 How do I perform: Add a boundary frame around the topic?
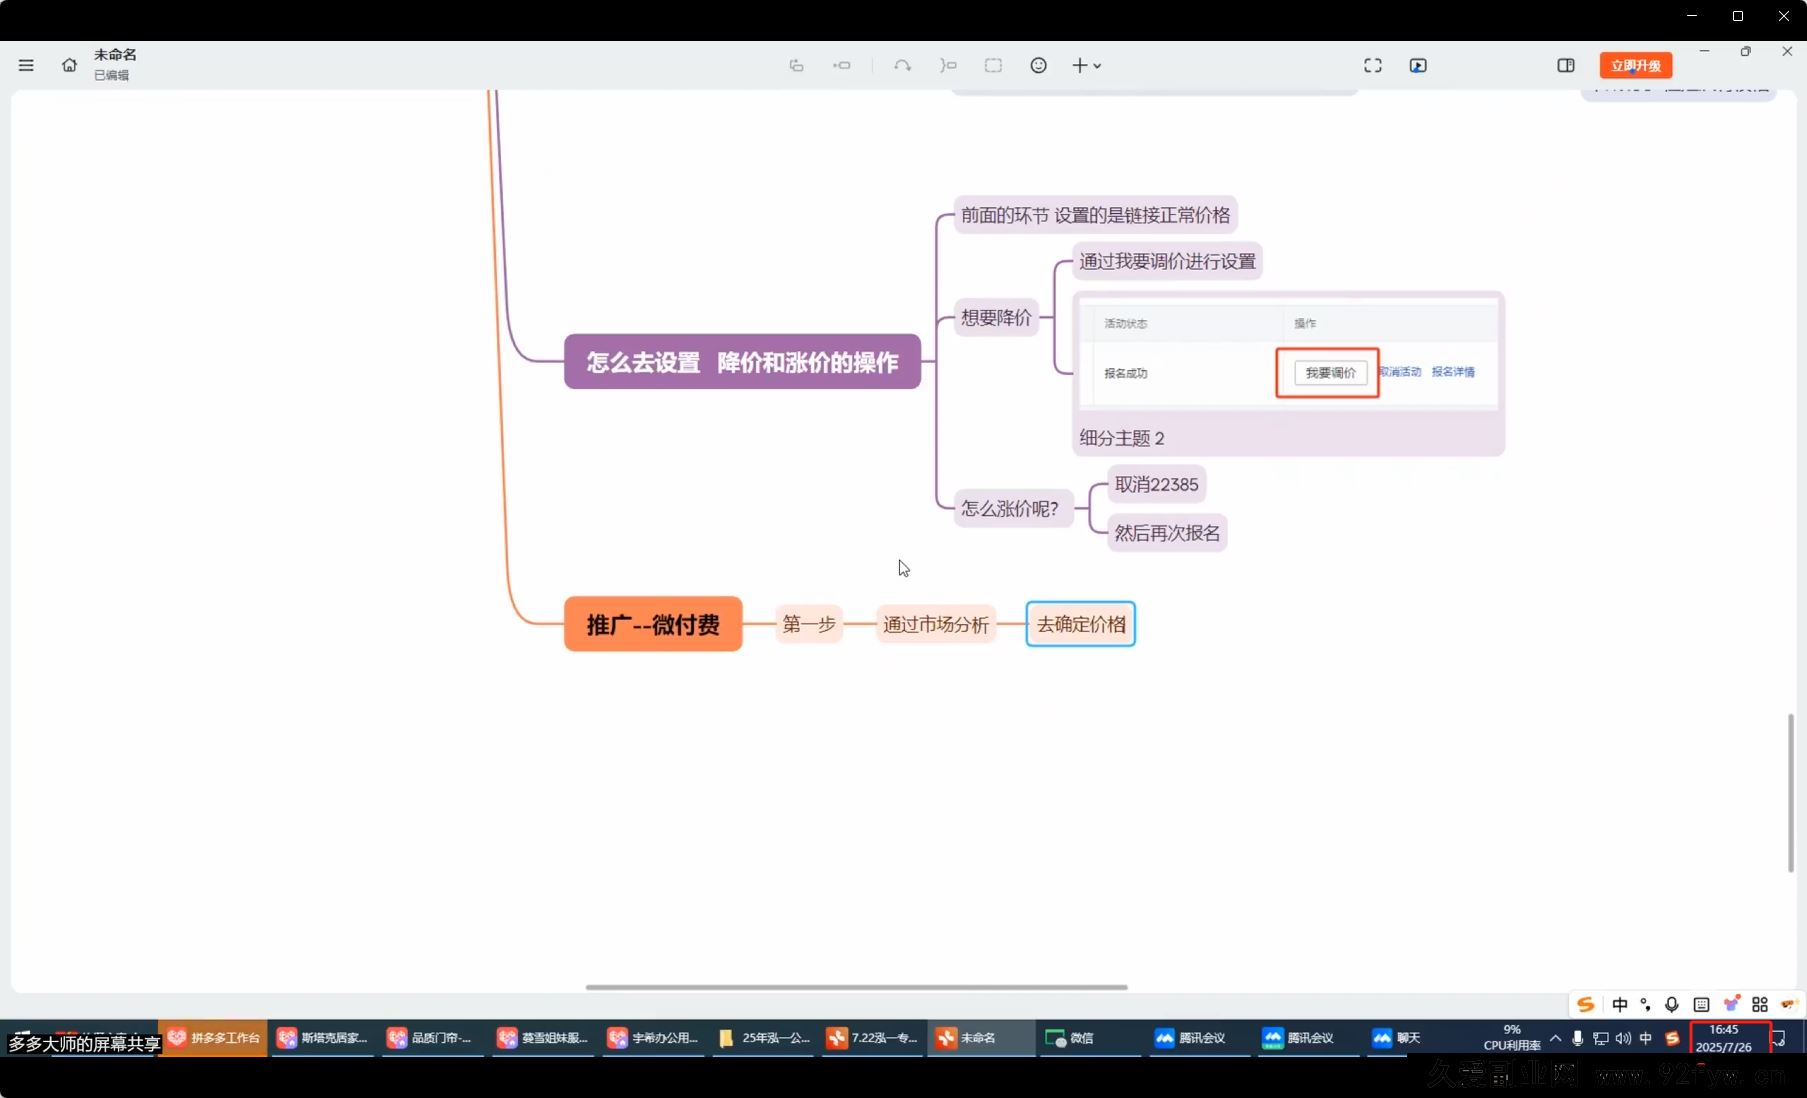(993, 65)
